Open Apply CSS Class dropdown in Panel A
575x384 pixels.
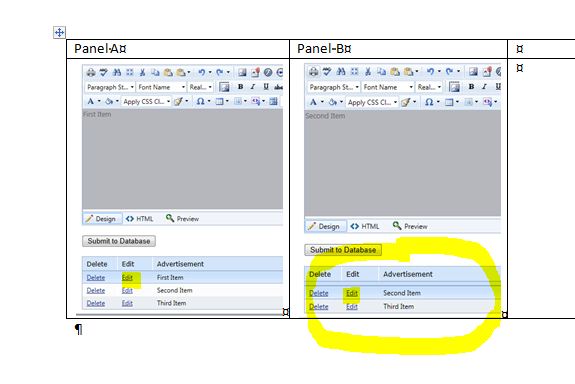coord(147,101)
